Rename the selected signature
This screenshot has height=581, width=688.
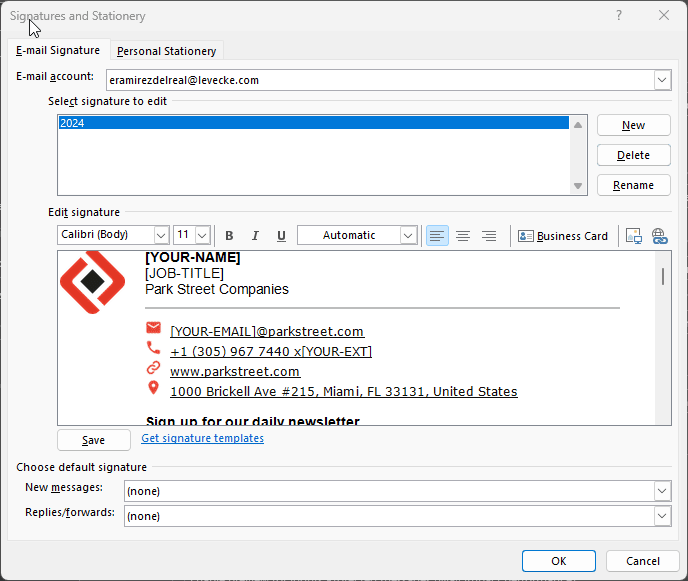click(x=634, y=185)
